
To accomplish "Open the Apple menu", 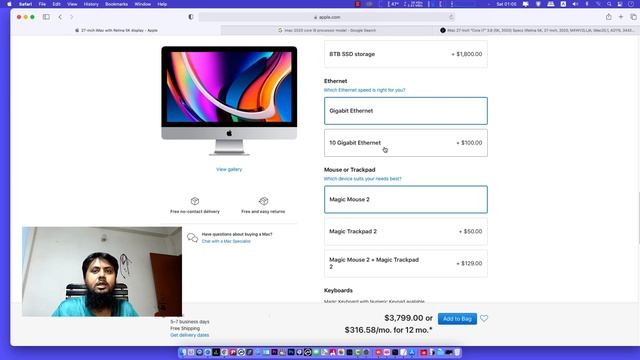I will (9, 4).
